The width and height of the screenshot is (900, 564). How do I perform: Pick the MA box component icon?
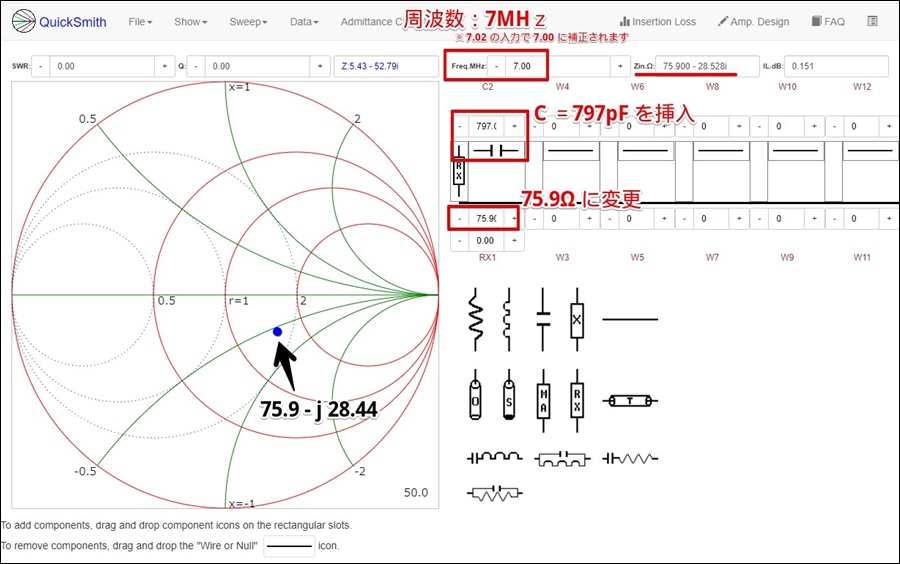pyautogui.click(x=543, y=400)
